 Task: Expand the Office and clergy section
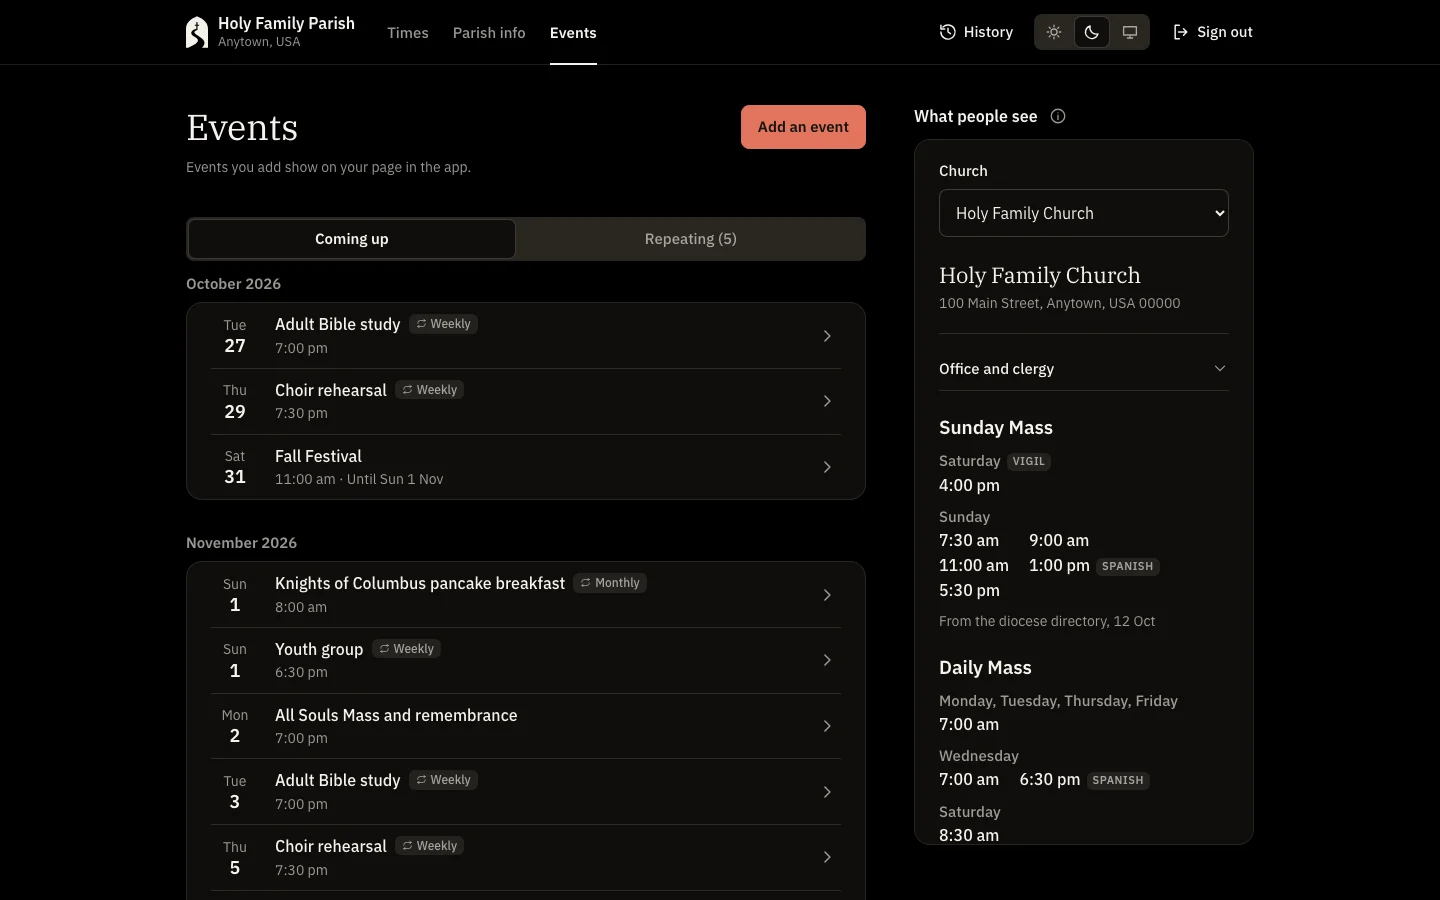click(1084, 369)
